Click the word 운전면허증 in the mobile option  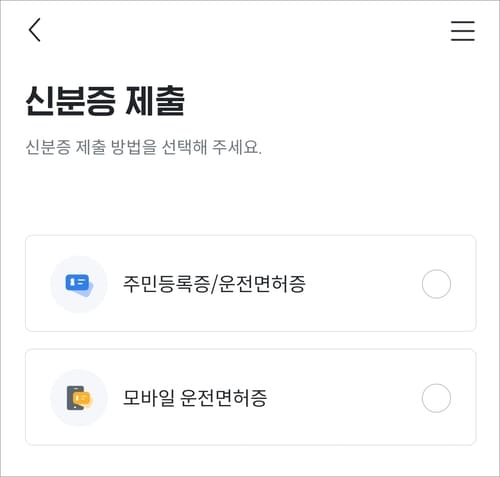click(x=224, y=398)
